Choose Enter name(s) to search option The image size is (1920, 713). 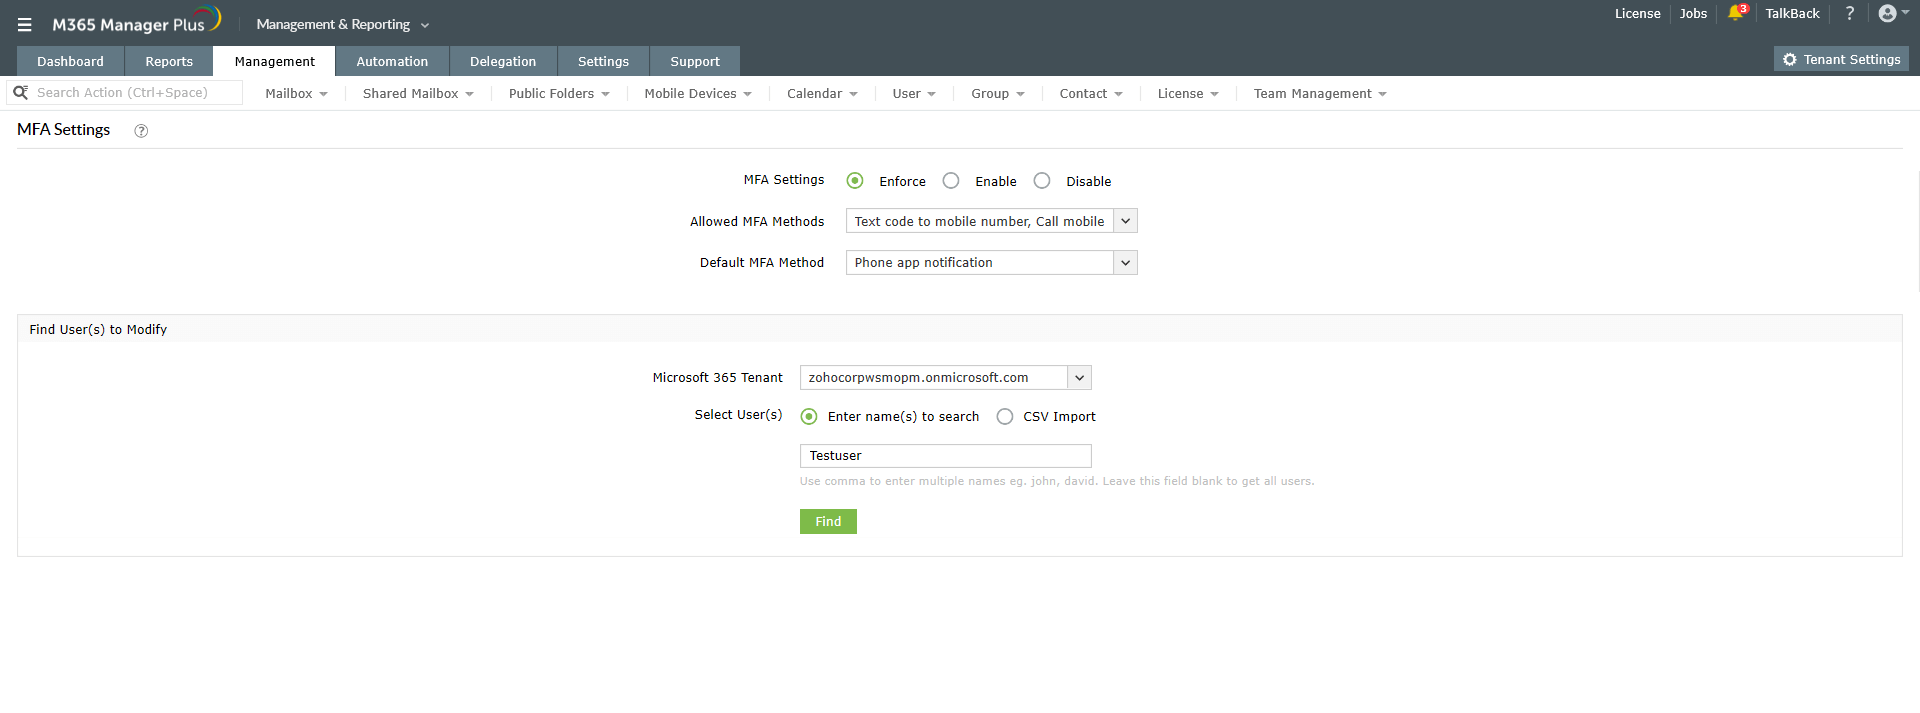809,417
